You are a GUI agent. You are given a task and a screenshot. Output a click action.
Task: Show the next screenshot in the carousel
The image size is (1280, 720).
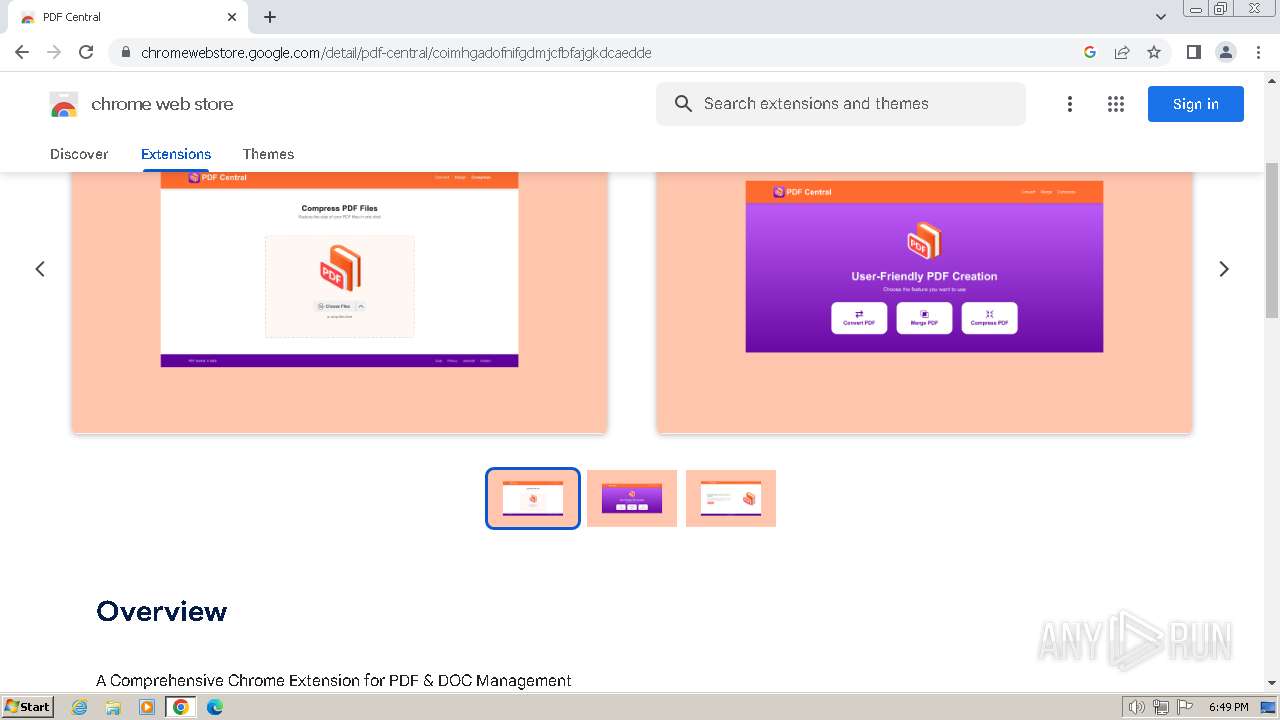click(x=1224, y=269)
